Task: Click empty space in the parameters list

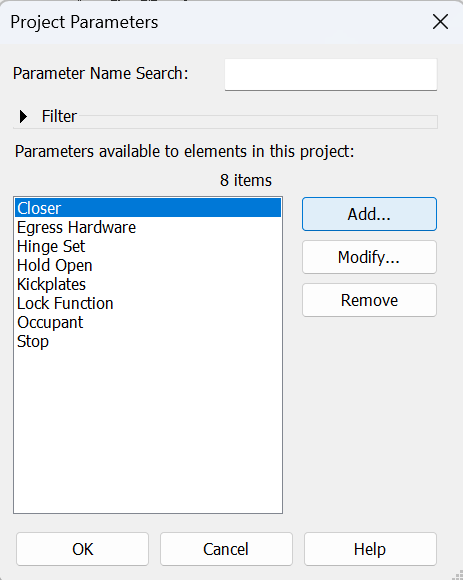Action: (148, 429)
